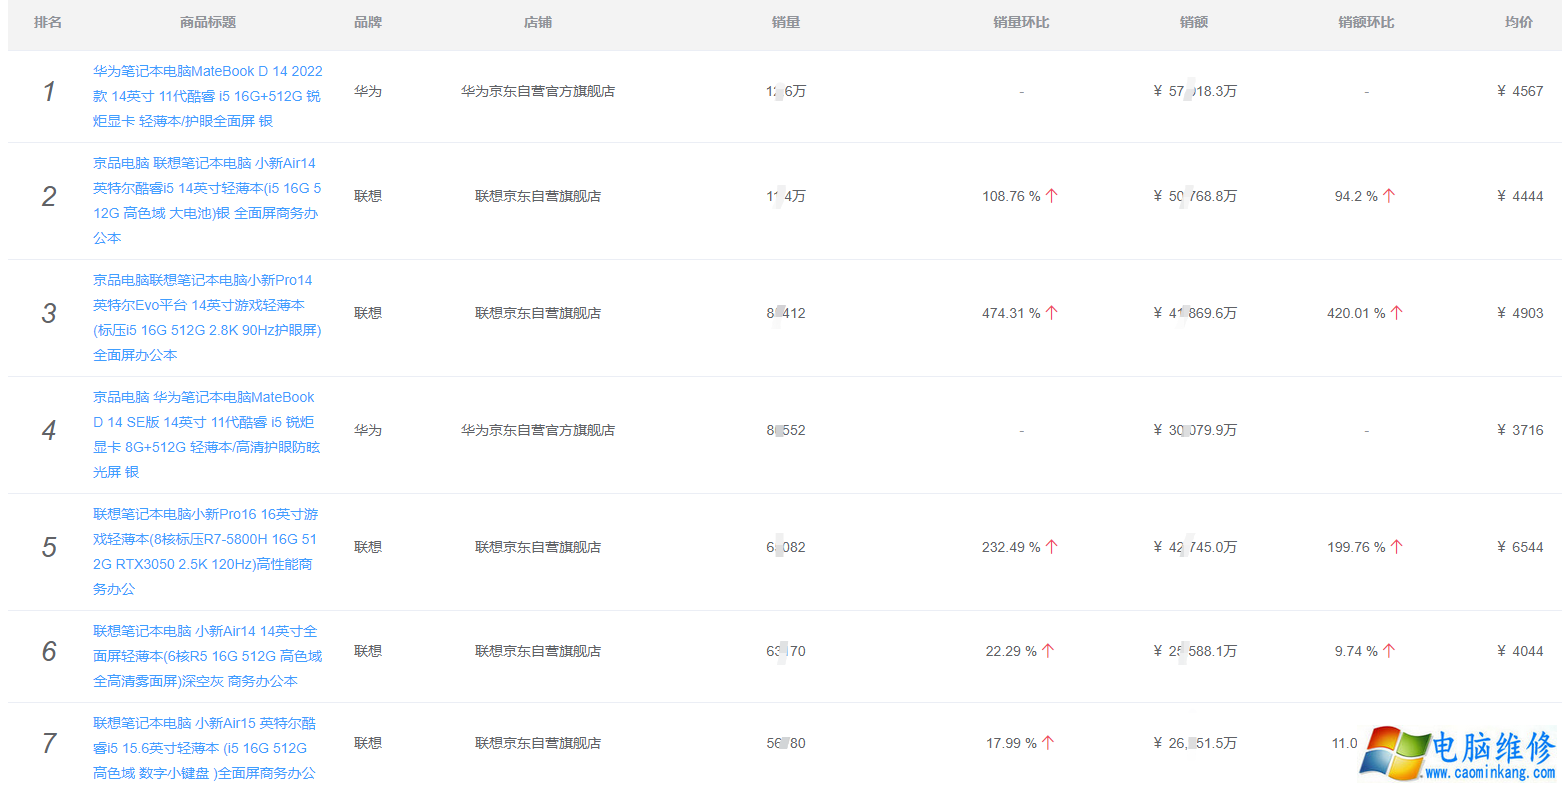Click the rank number 2
This screenshot has height=790, width=1562.
tap(48, 196)
